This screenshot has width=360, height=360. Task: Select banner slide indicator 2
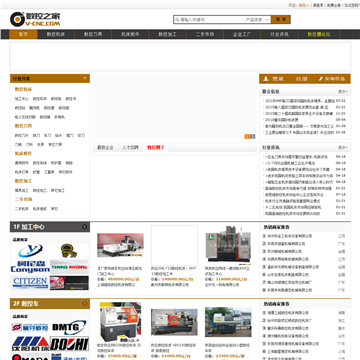point(252,136)
